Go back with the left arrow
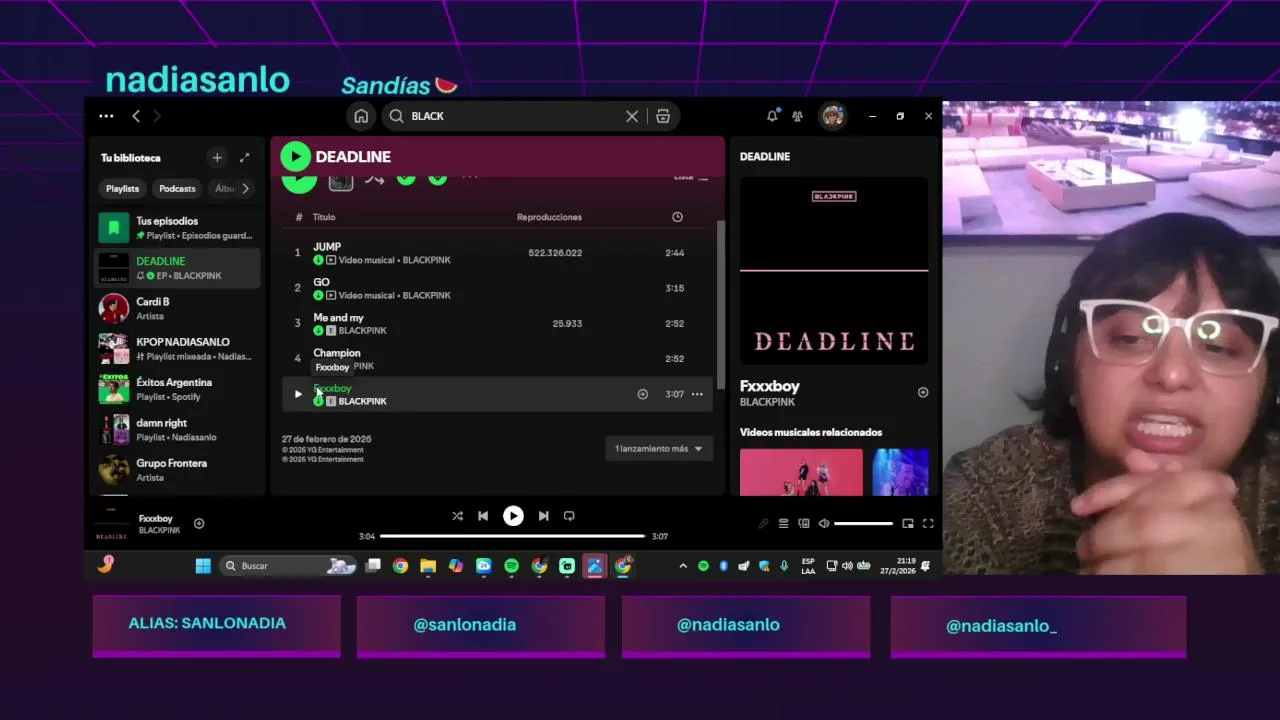The height and width of the screenshot is (720, 1280). pyautogui.click(x=136, y=116)
